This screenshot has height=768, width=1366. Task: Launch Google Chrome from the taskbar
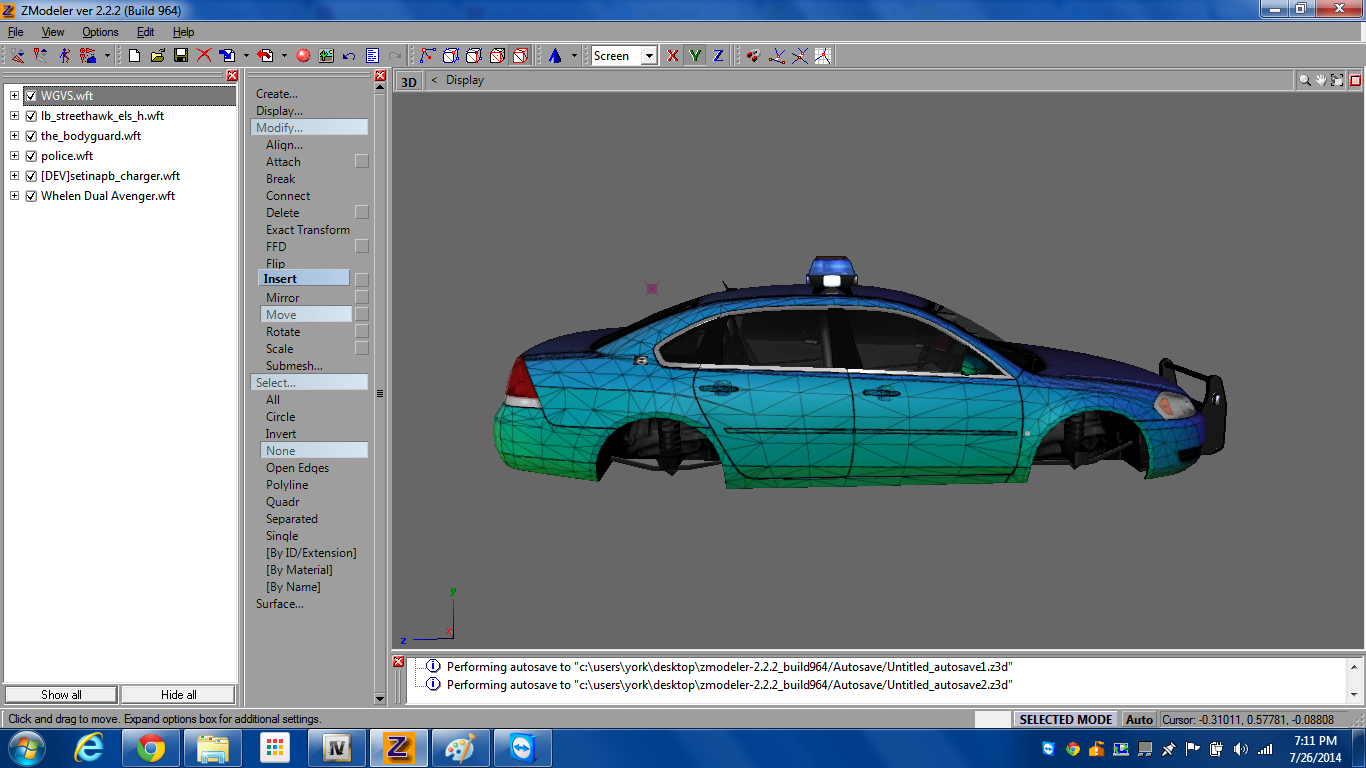point(151,748)
